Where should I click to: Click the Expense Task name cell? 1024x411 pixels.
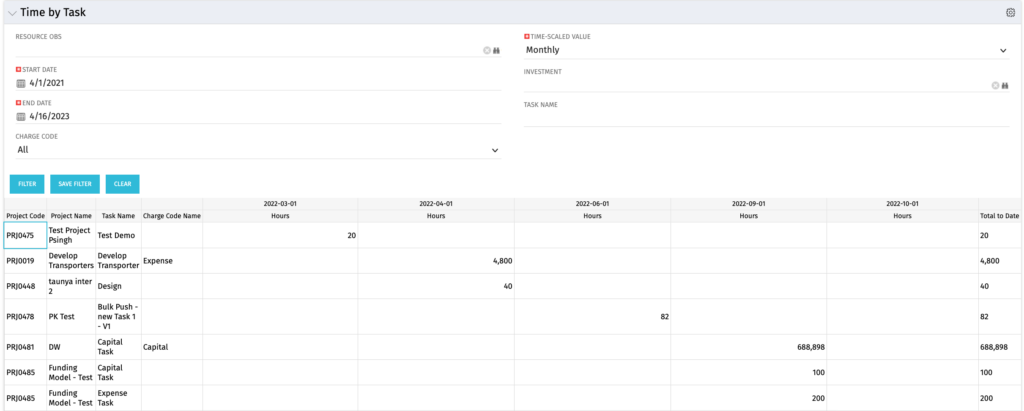[x=118, y=398]
